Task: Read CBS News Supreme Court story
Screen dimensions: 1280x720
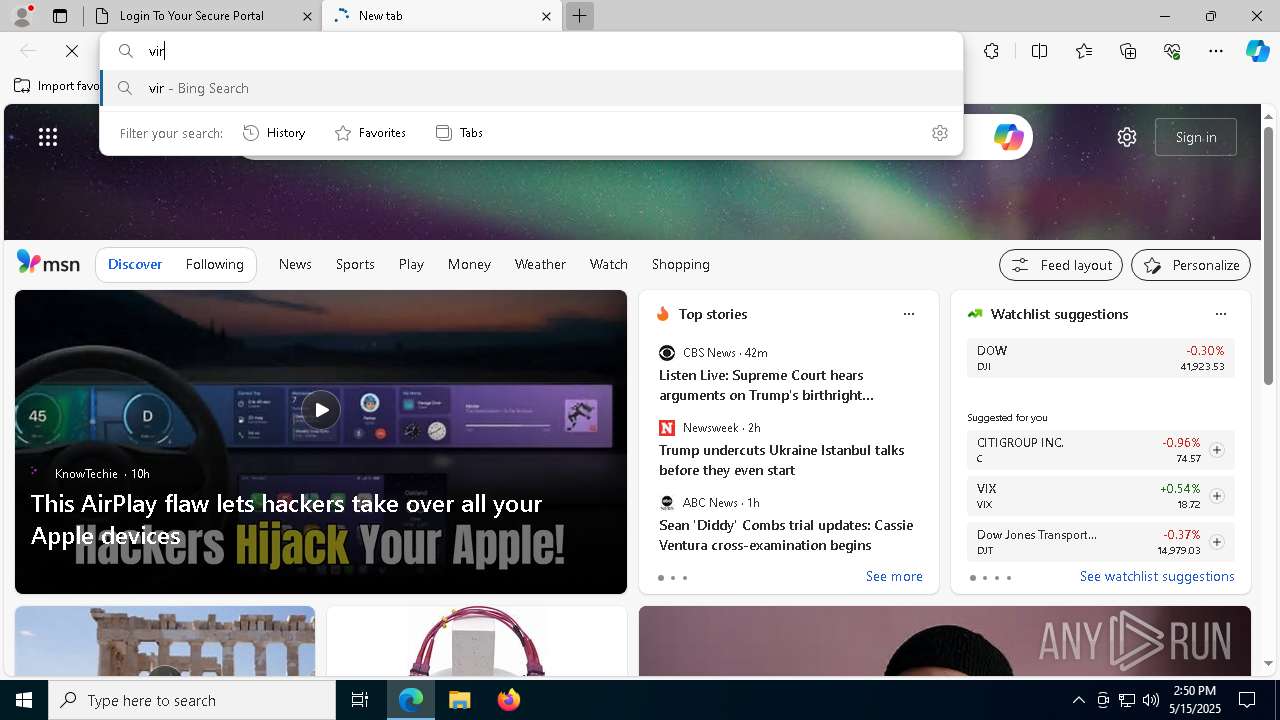Action: coord(766,385)
